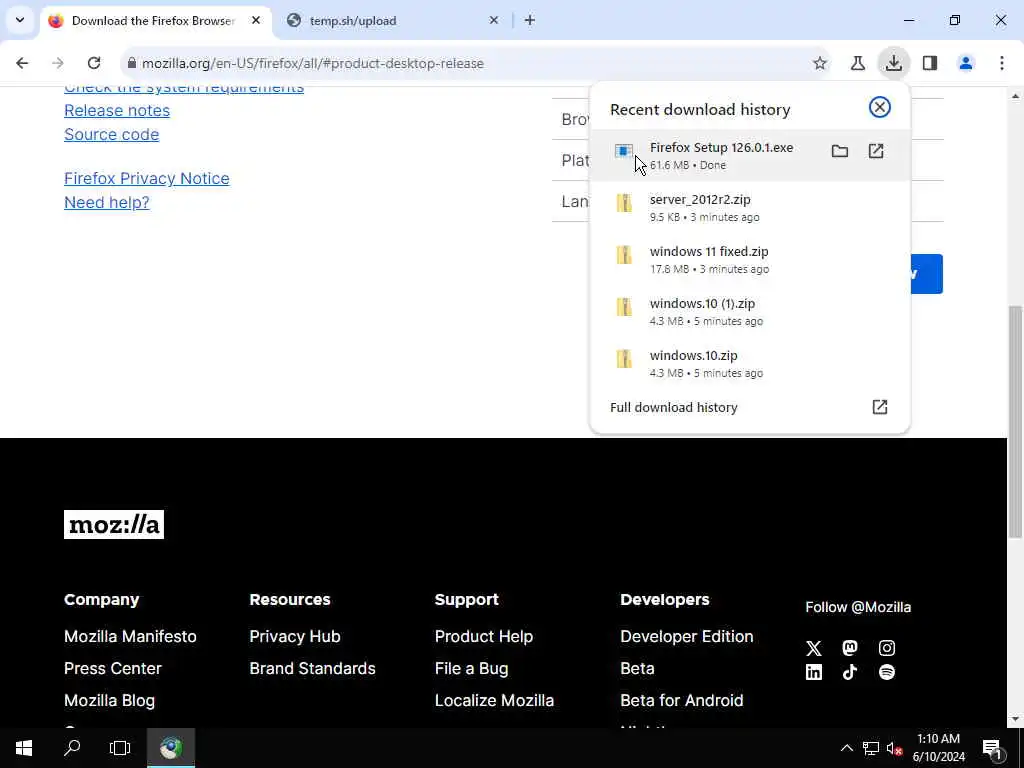Open the side panel icon

click(930, 63)
